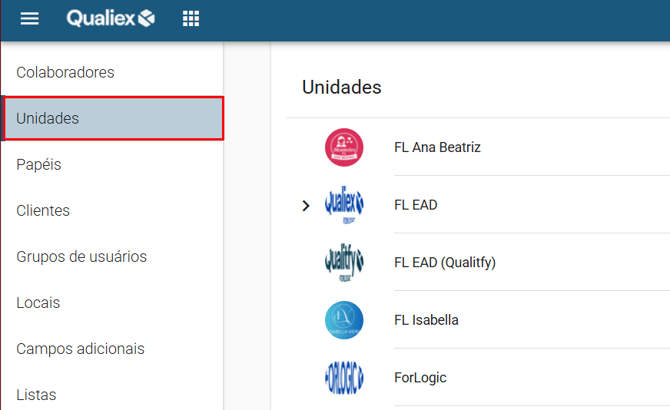The height and width of the screenshot is (410, 670).
Task: Open the Clientes menu item
Action: 43,210
